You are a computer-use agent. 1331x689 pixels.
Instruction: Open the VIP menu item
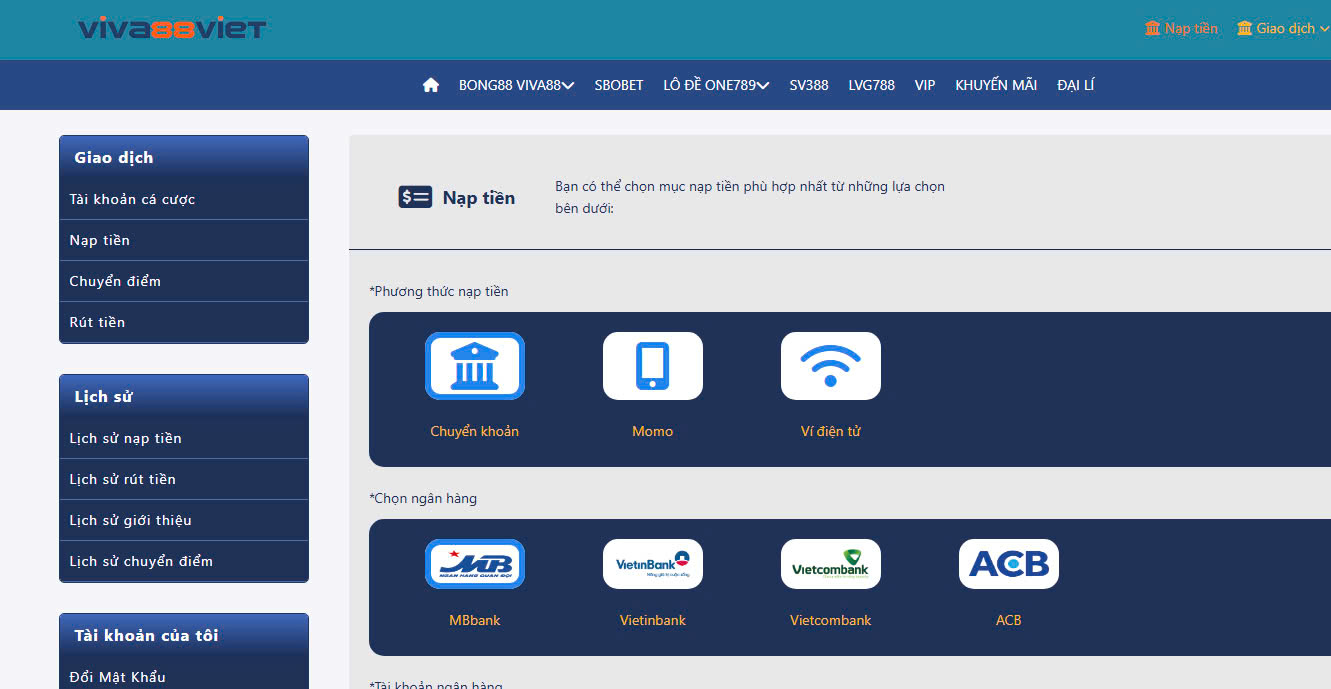pos(925,85)
